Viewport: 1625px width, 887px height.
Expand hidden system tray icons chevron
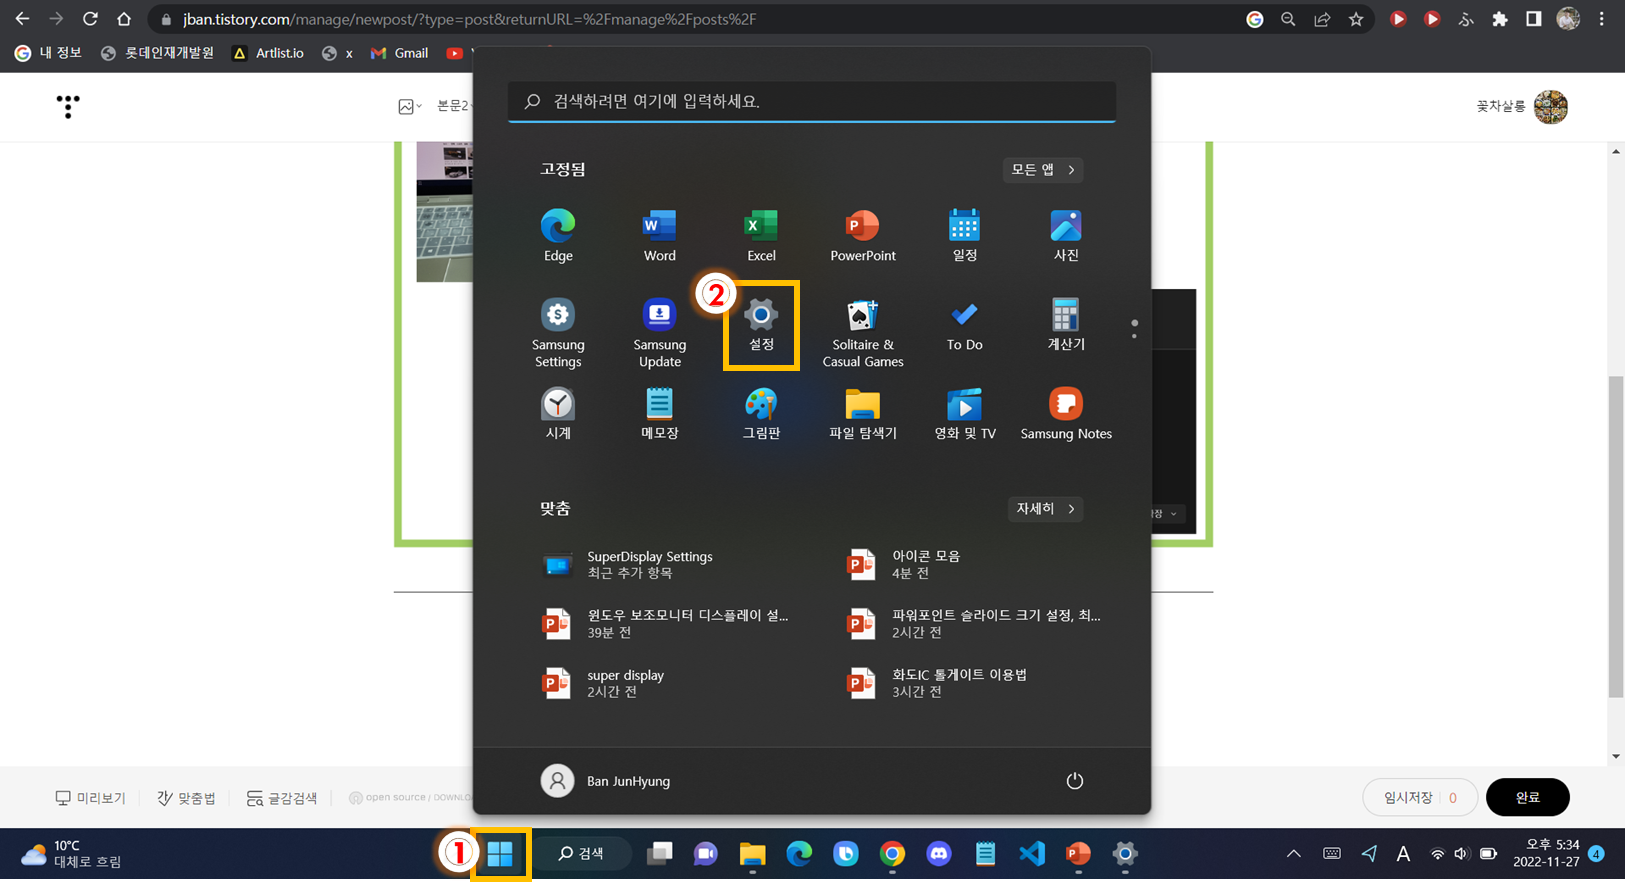click(x=1293, y=854)
